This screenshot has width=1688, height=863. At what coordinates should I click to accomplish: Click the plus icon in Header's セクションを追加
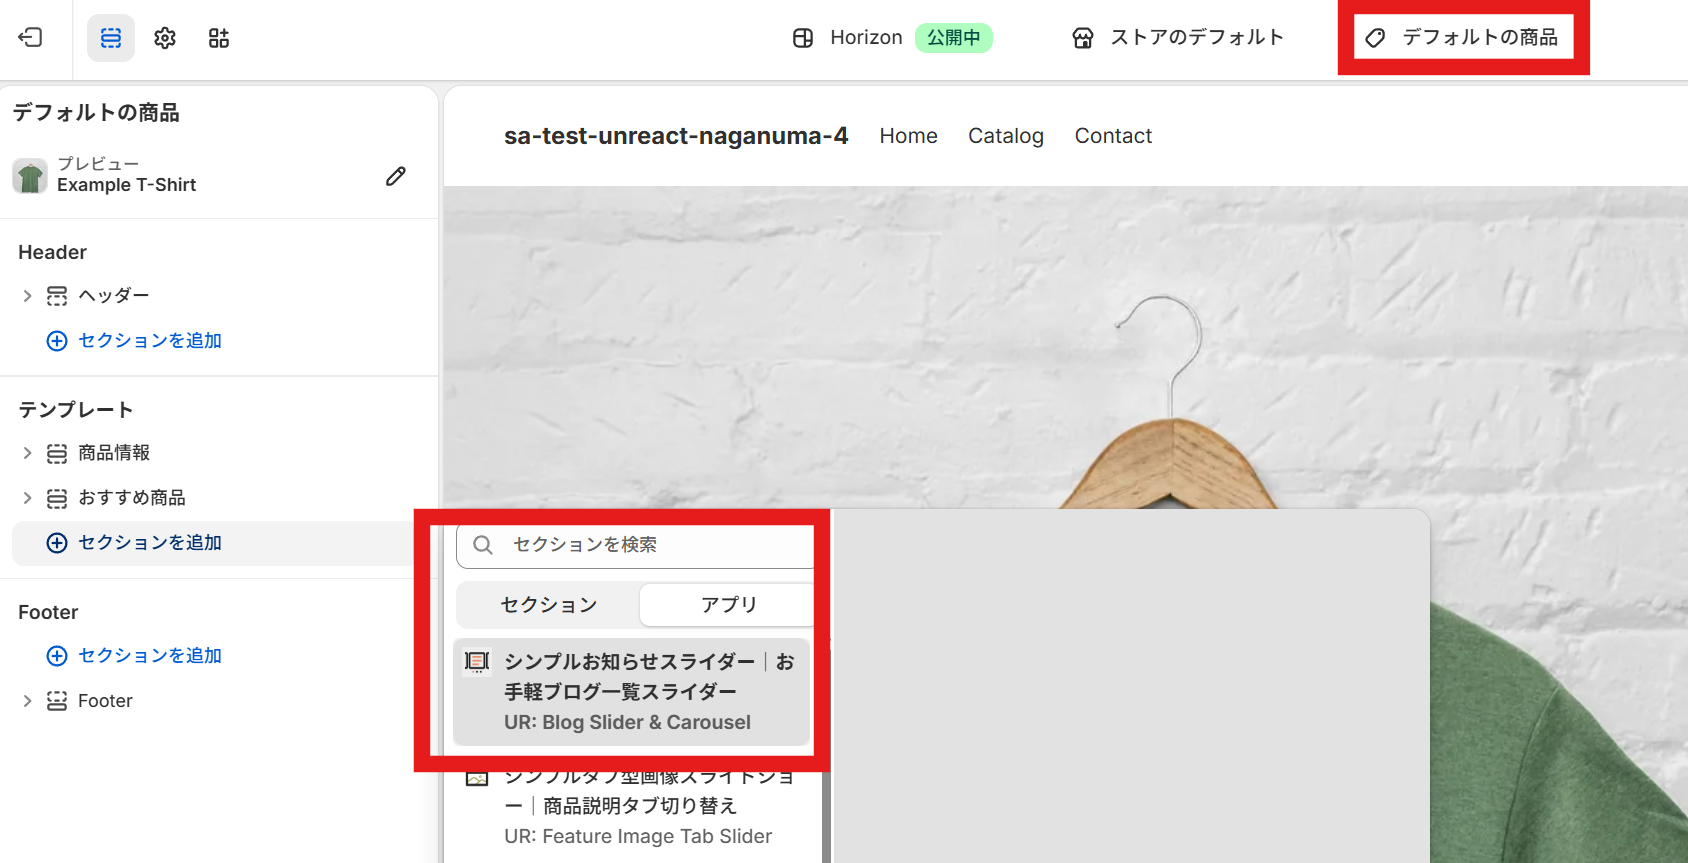tap(57, 341)
